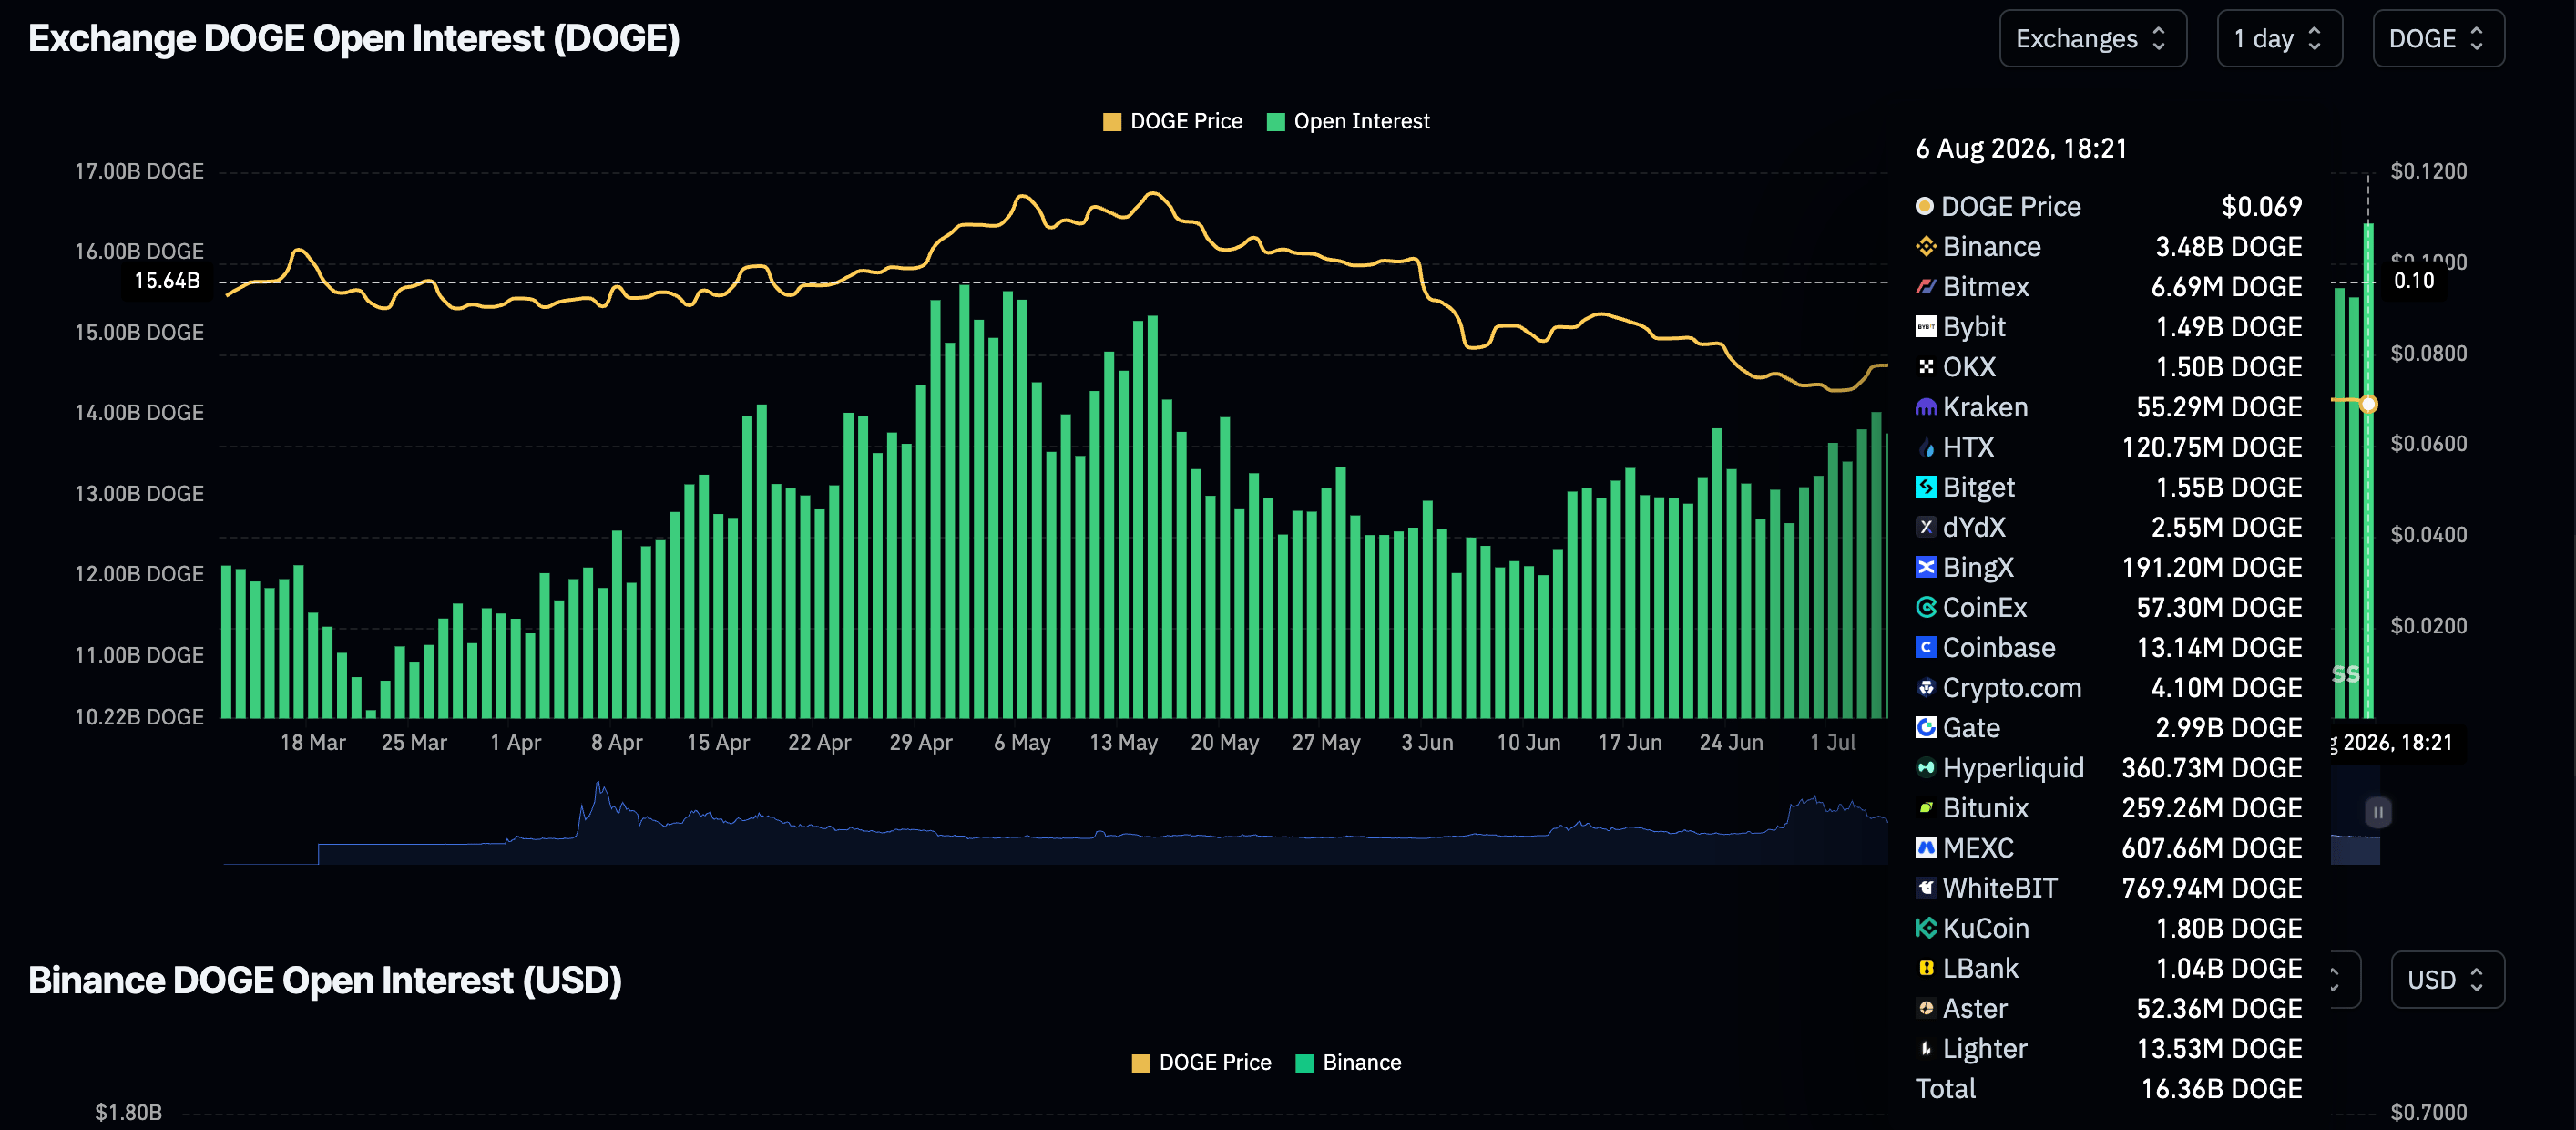
Task: Click the 13 May date label on axis
Action: pyautogui.click(x=1123, y=742)
